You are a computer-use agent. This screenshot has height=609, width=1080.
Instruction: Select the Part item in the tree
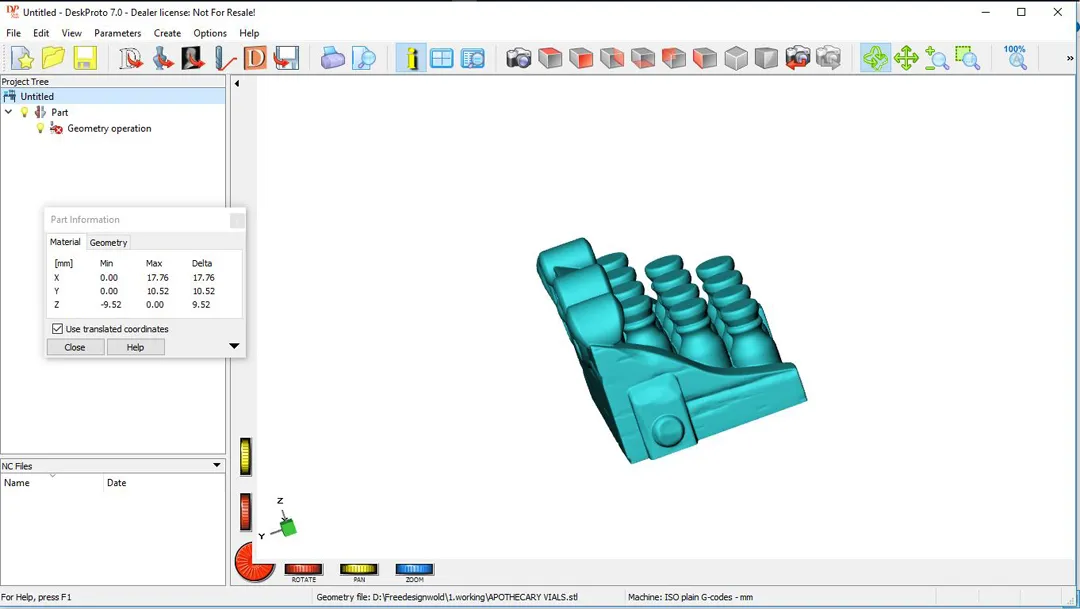point(60,112)
